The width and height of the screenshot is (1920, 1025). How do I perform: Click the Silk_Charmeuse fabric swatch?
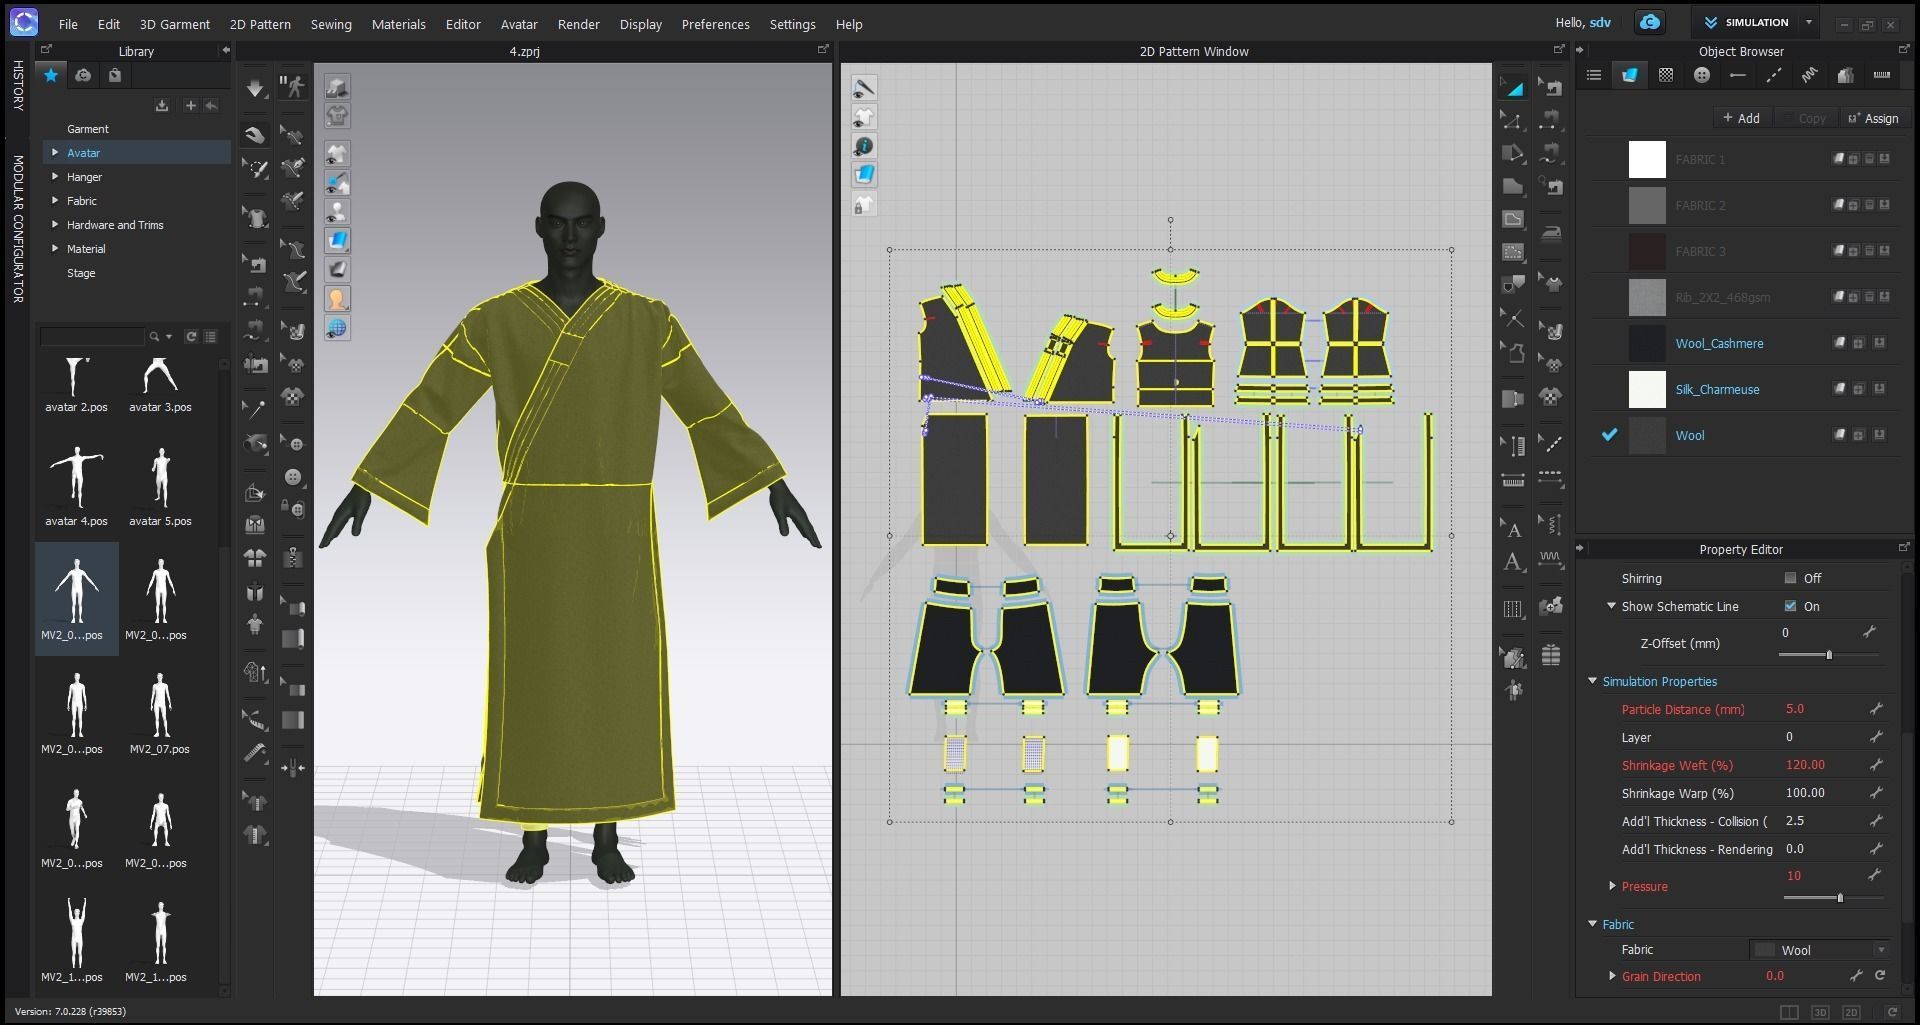(x=1647, y=389)
